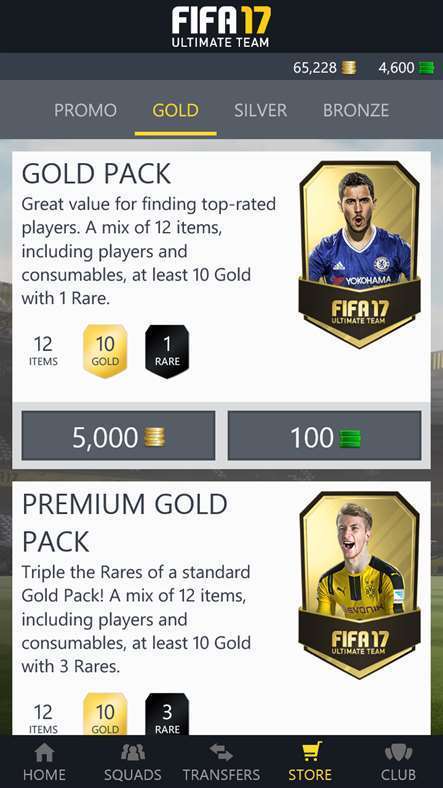443x788 pixels.
Task: Tap the FIFA 17 Ultimate Team logo
Action: point(221,26)
